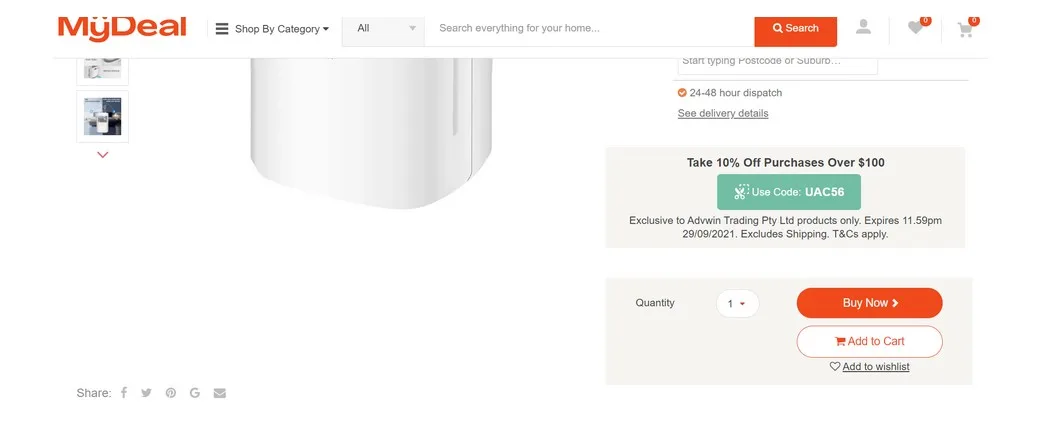Open the Quantity dropdown
1037x430 pixels.
point(737,303)
